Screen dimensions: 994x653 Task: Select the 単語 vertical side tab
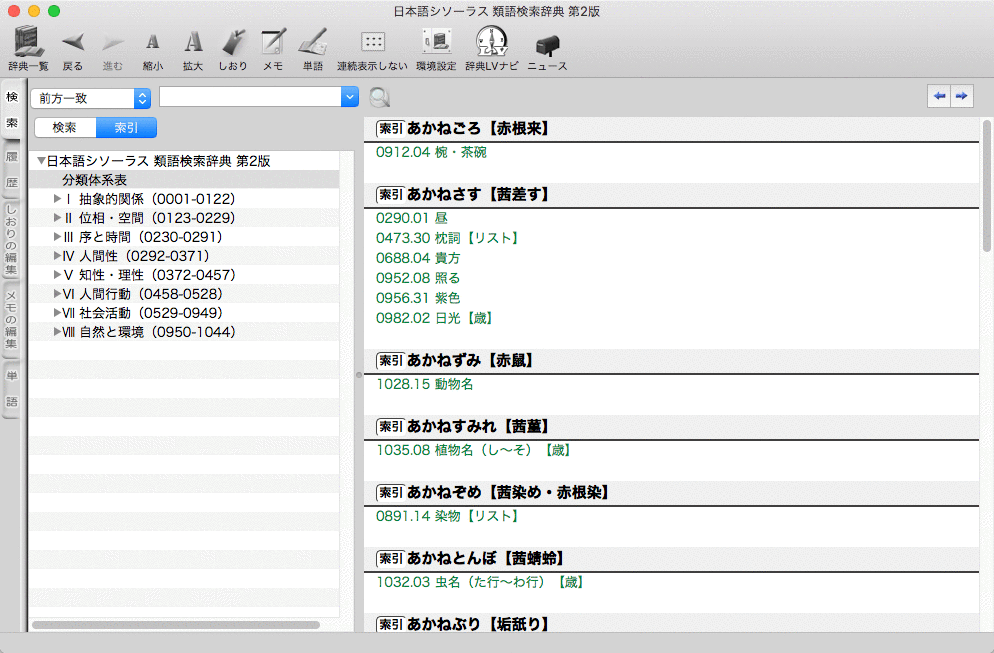pyautogui.click(x=12, y=388)
